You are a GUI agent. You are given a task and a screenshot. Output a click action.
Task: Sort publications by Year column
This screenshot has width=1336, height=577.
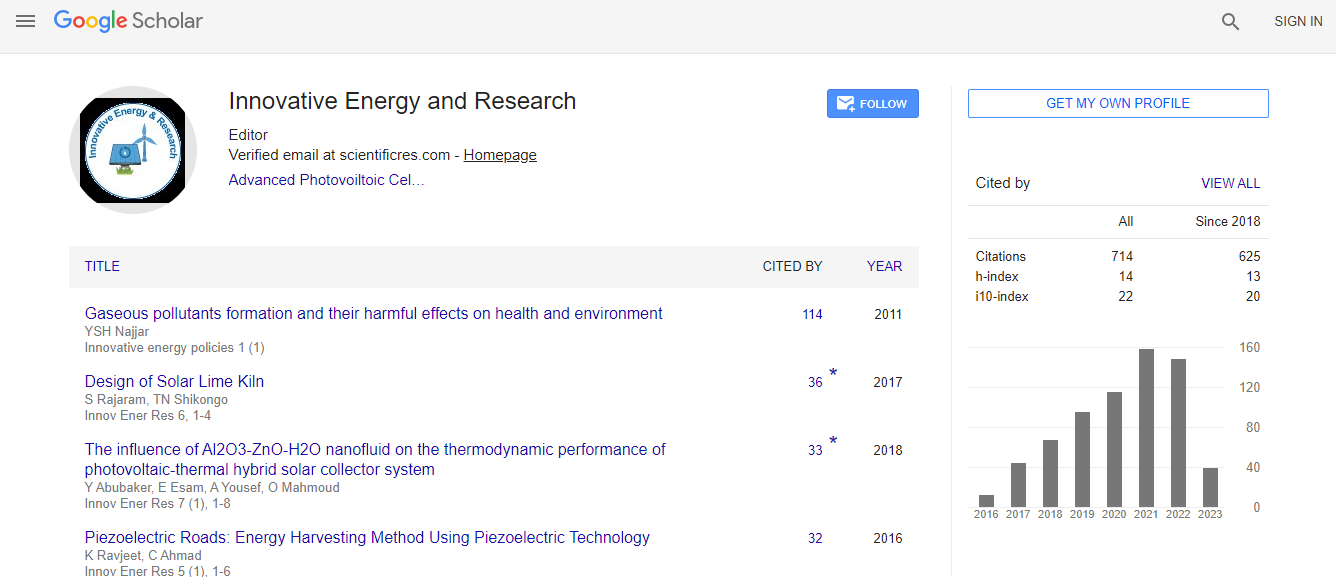884,266
